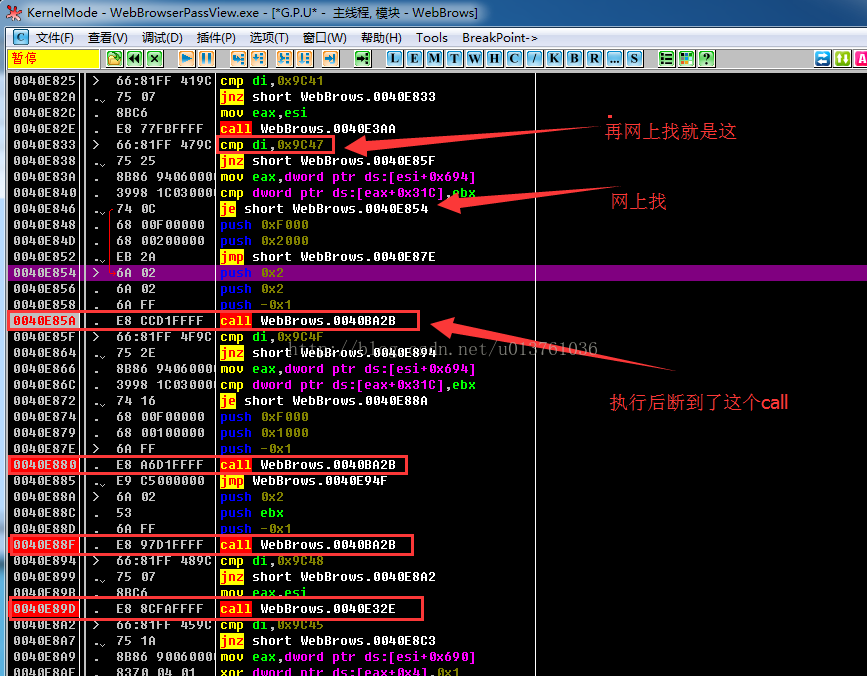Click breakpoint address 0040E880
The width and height of the screenshot is (867, 676).
click(44, 465)
